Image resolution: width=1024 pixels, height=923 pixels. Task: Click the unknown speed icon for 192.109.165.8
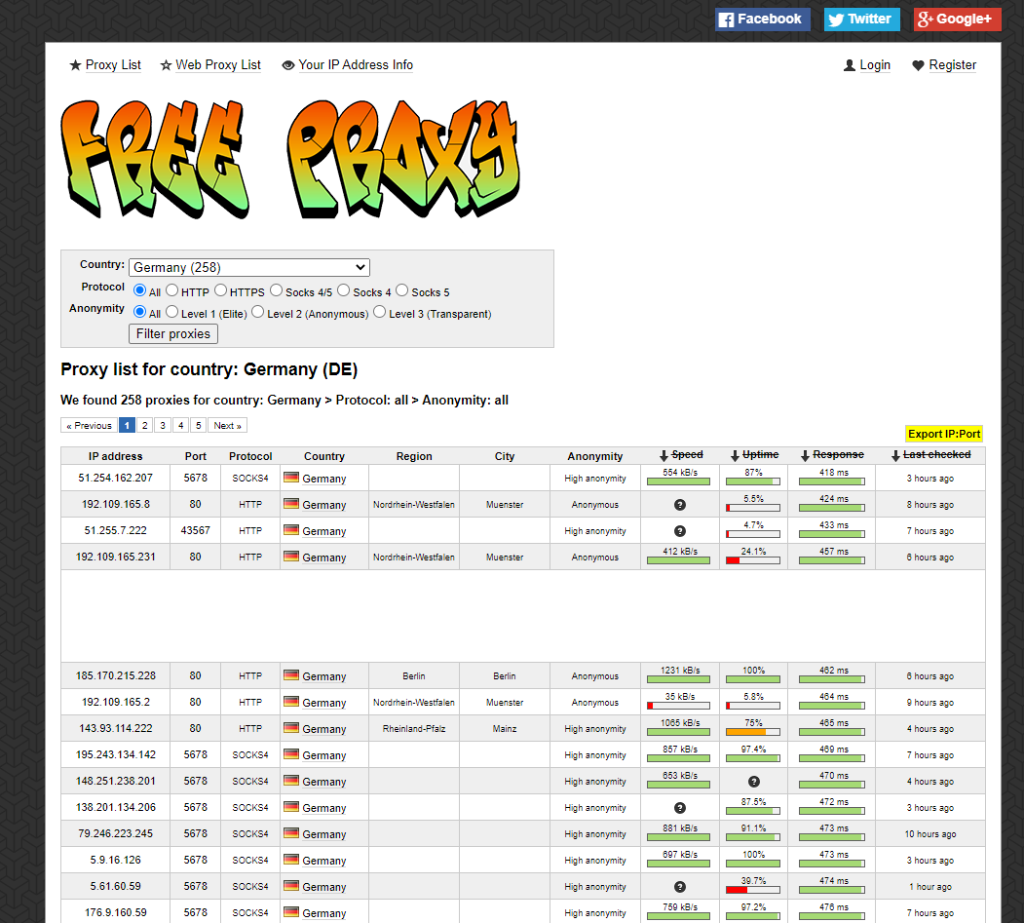coord(680,505)
